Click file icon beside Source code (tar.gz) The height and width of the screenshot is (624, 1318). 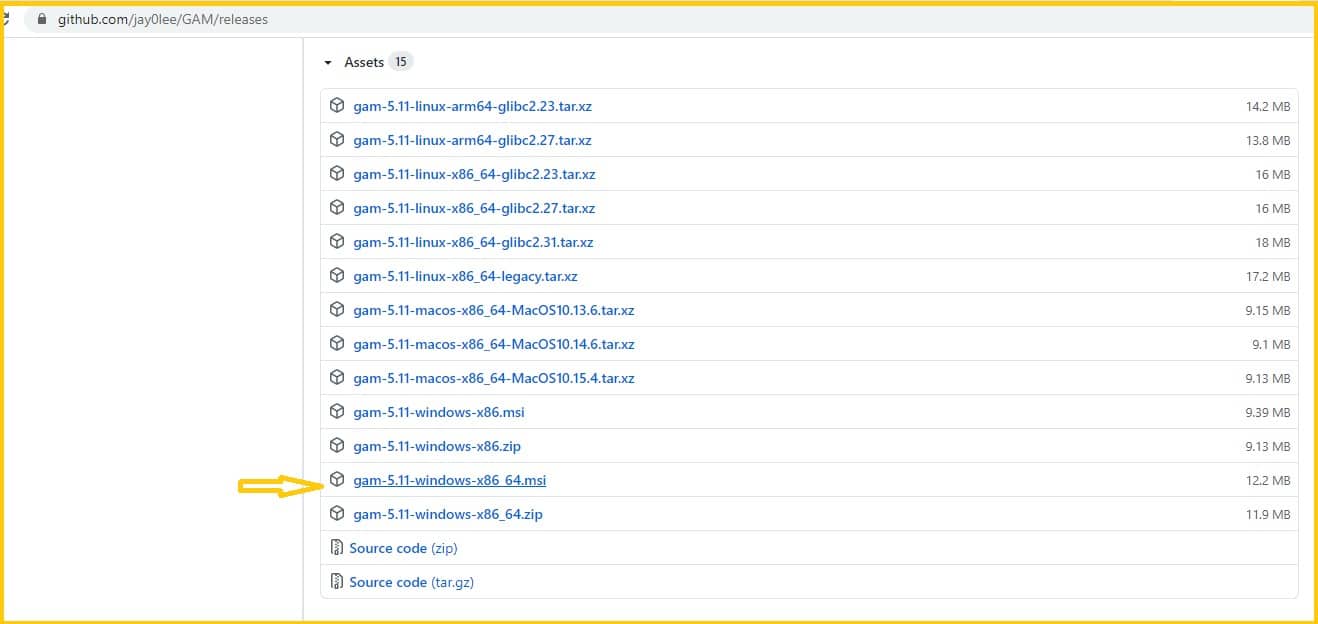(337, 582)
